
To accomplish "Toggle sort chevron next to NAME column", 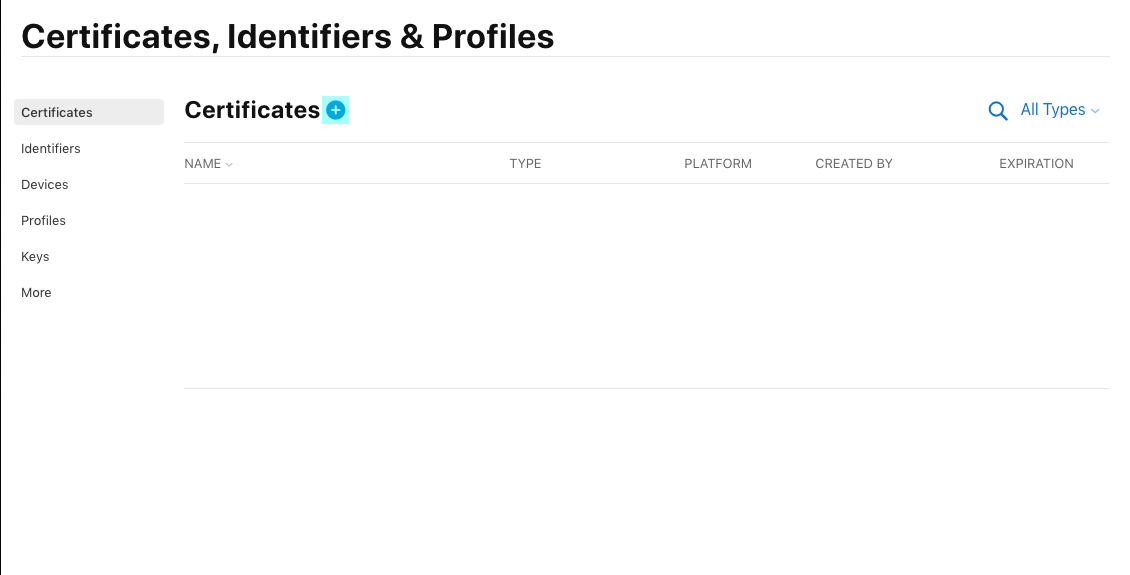I will tap(229, 164).
